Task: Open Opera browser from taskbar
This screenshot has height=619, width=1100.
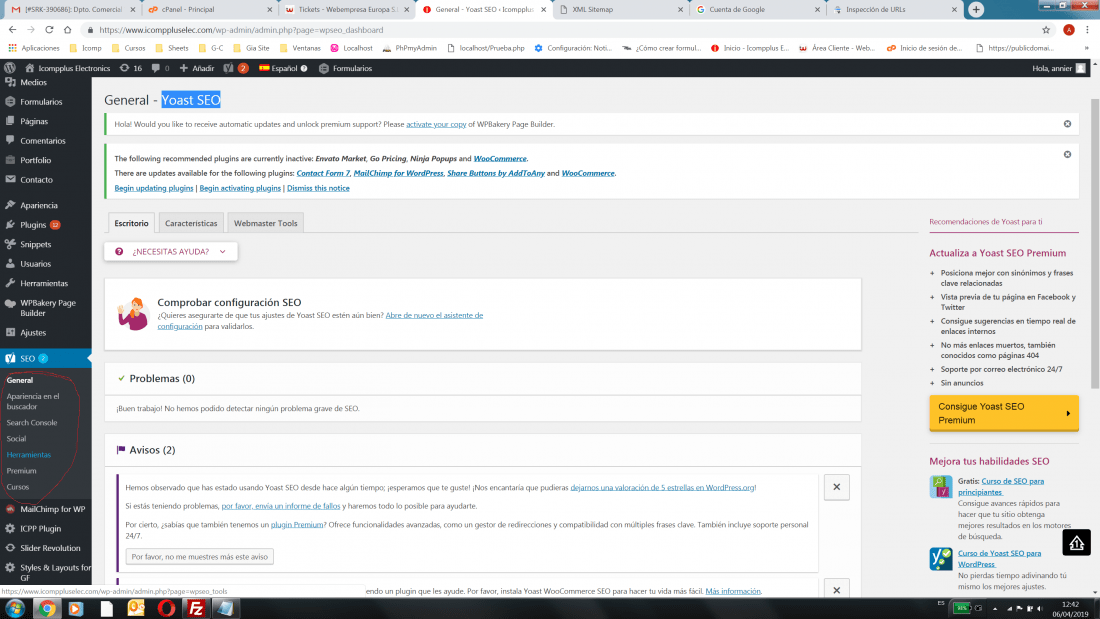Action: 166,608
